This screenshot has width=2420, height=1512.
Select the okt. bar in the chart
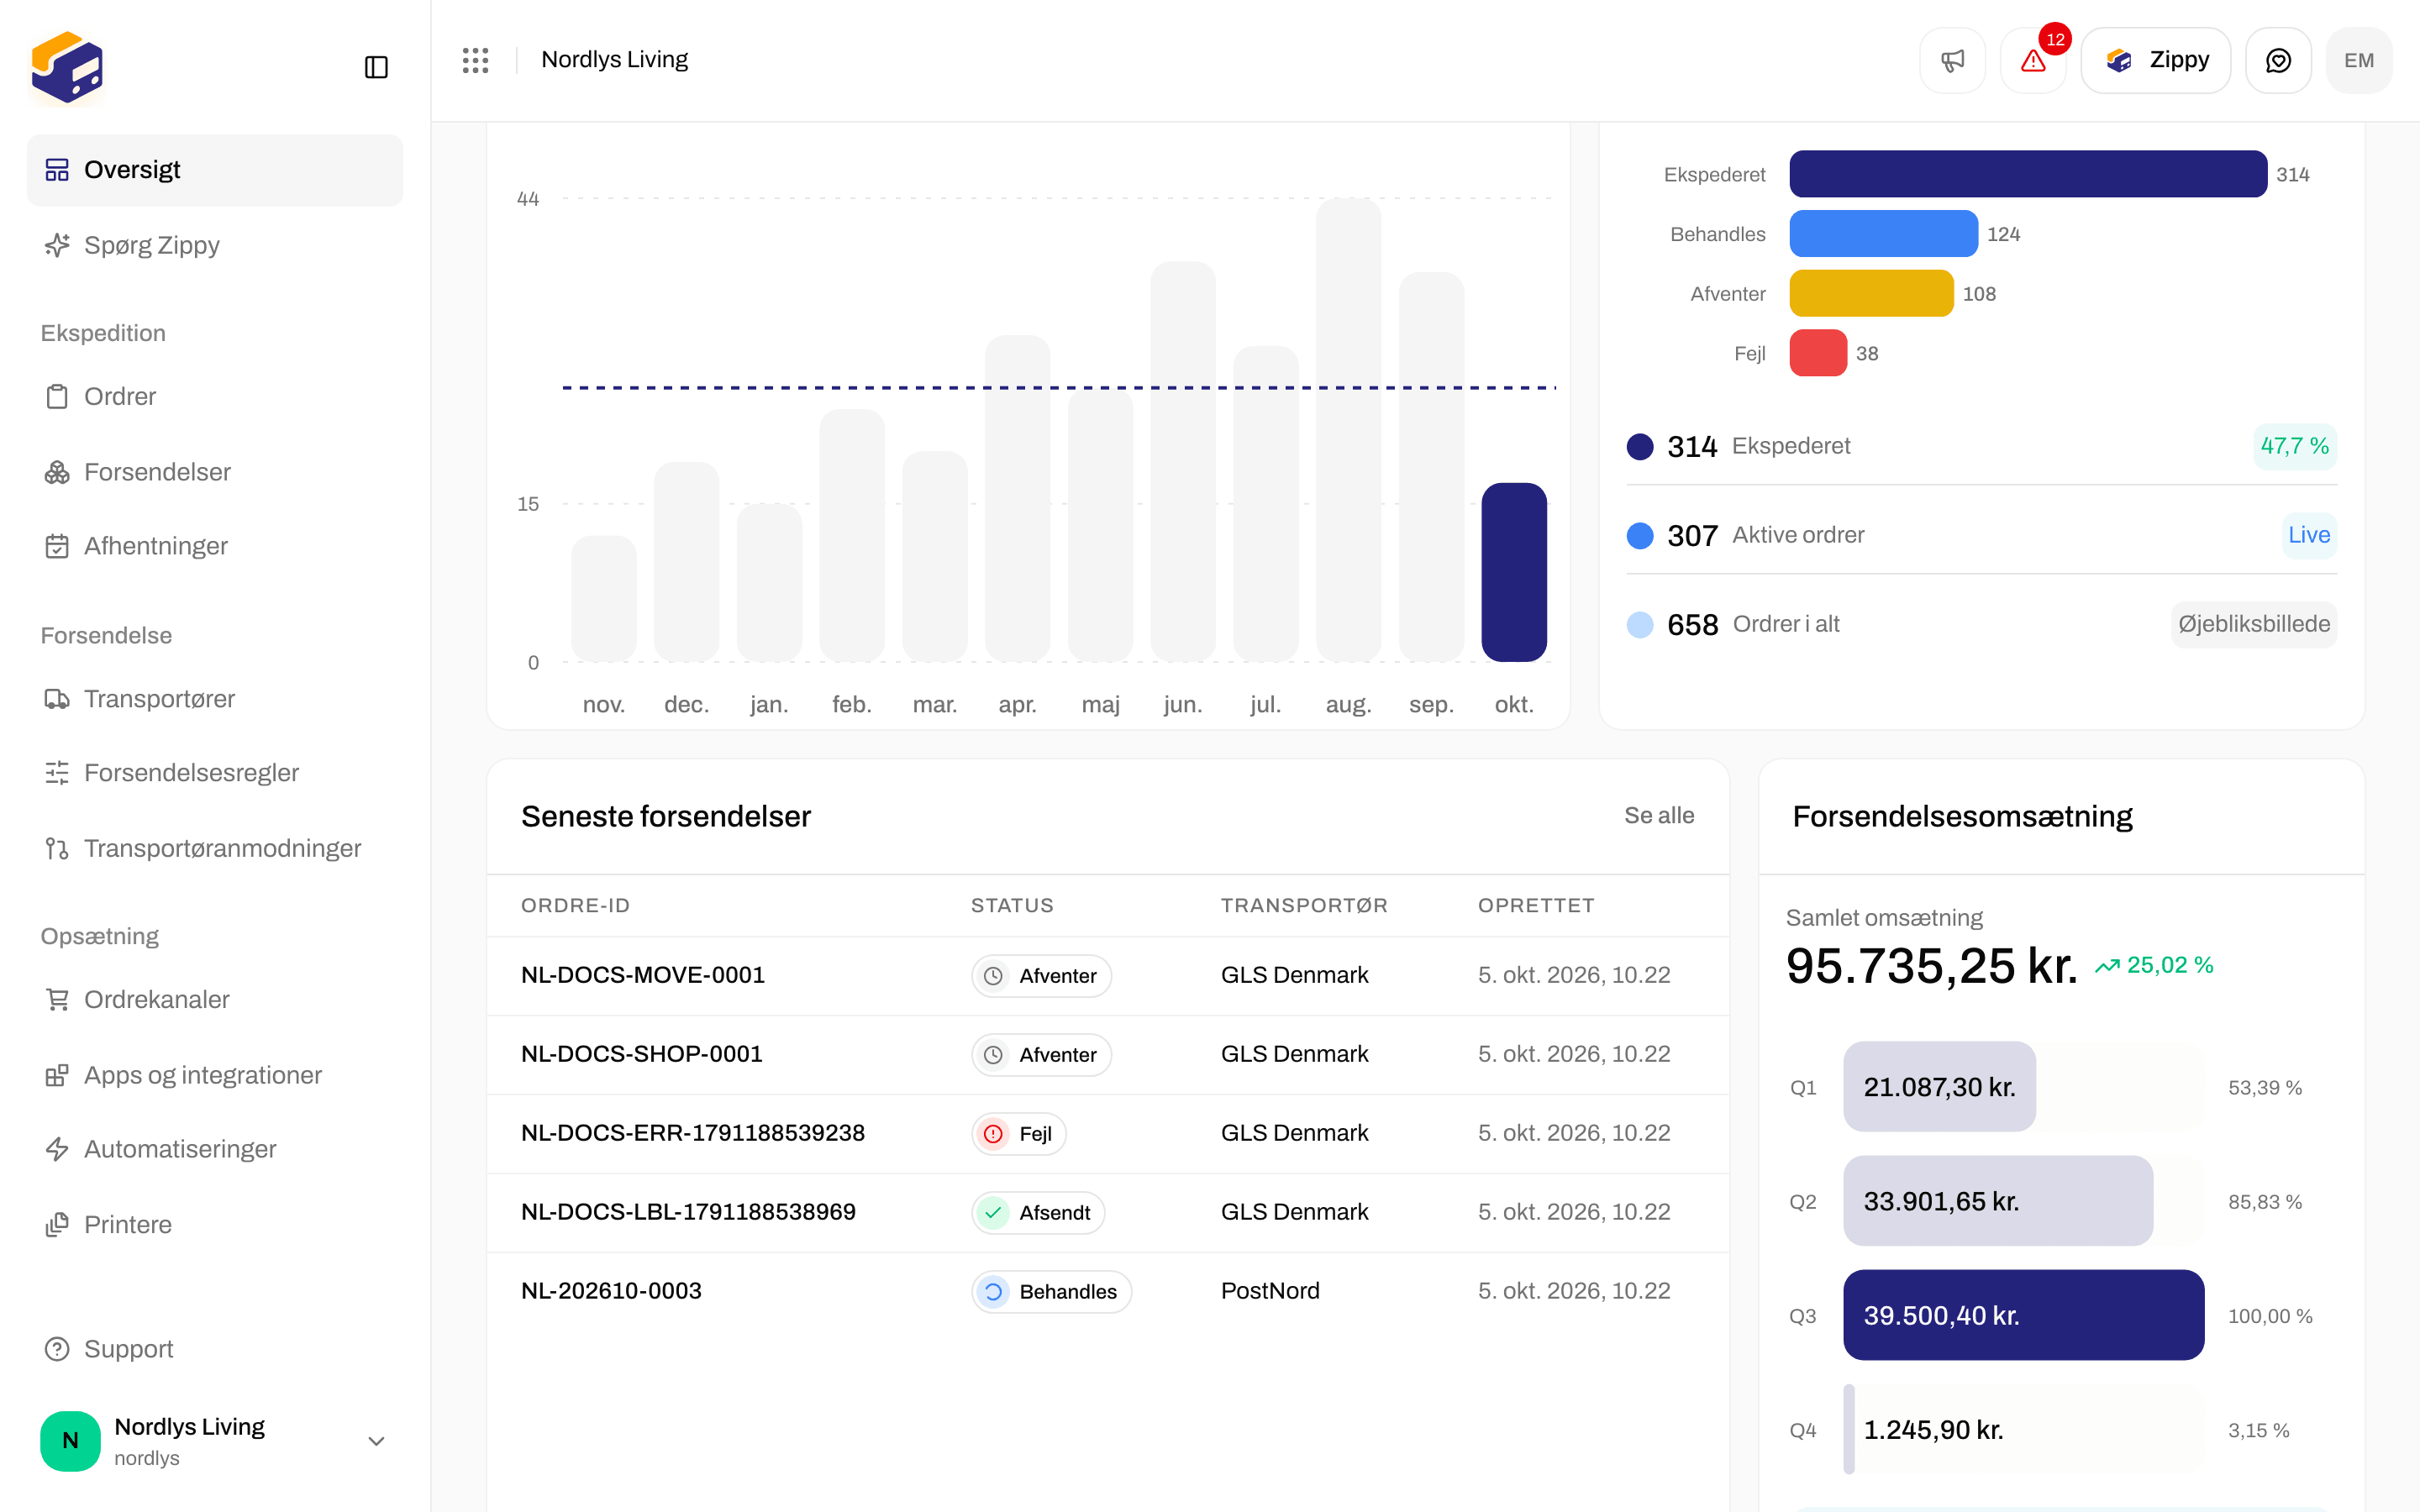point(1514,572)
